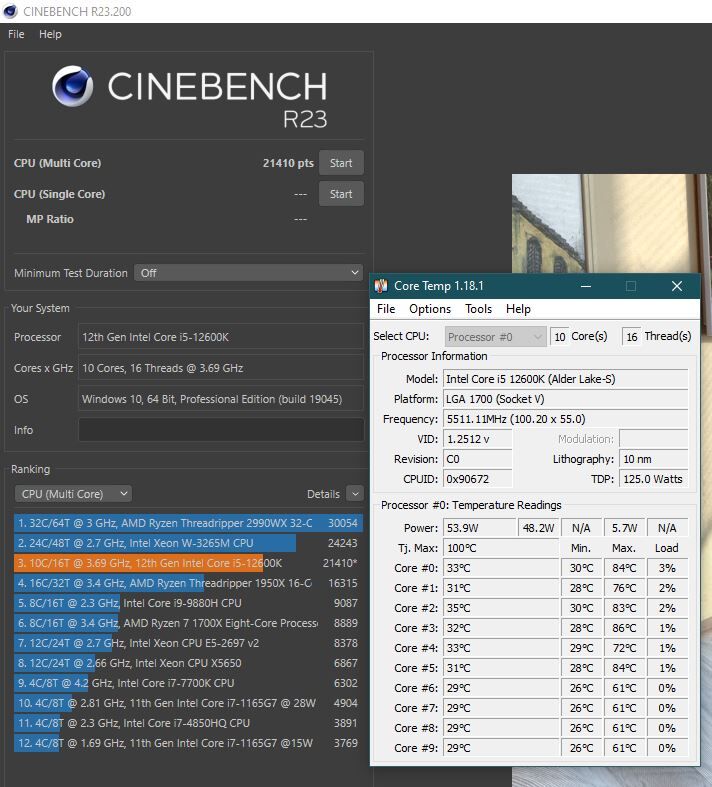Click the Cinebench R23 sphere logo
This screenshot has width=712, height=787.
click(x=72, y=86)
